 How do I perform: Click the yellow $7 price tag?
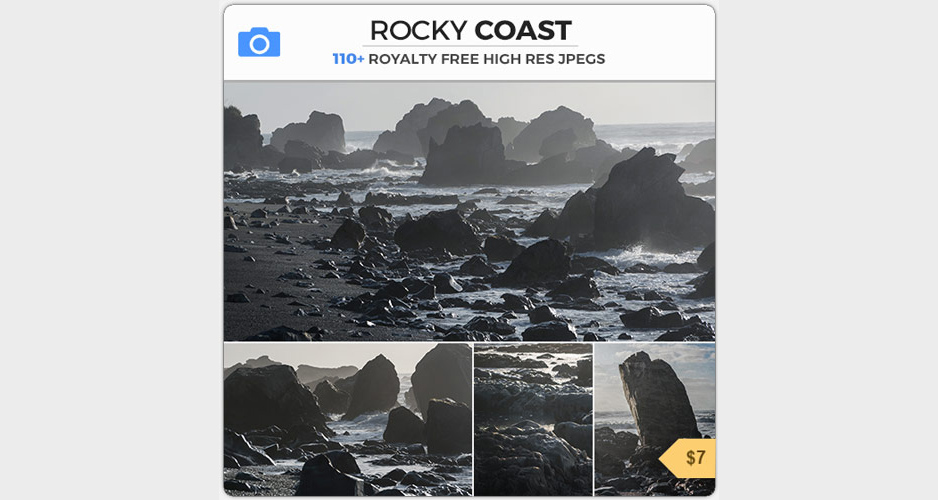(688, 458)
